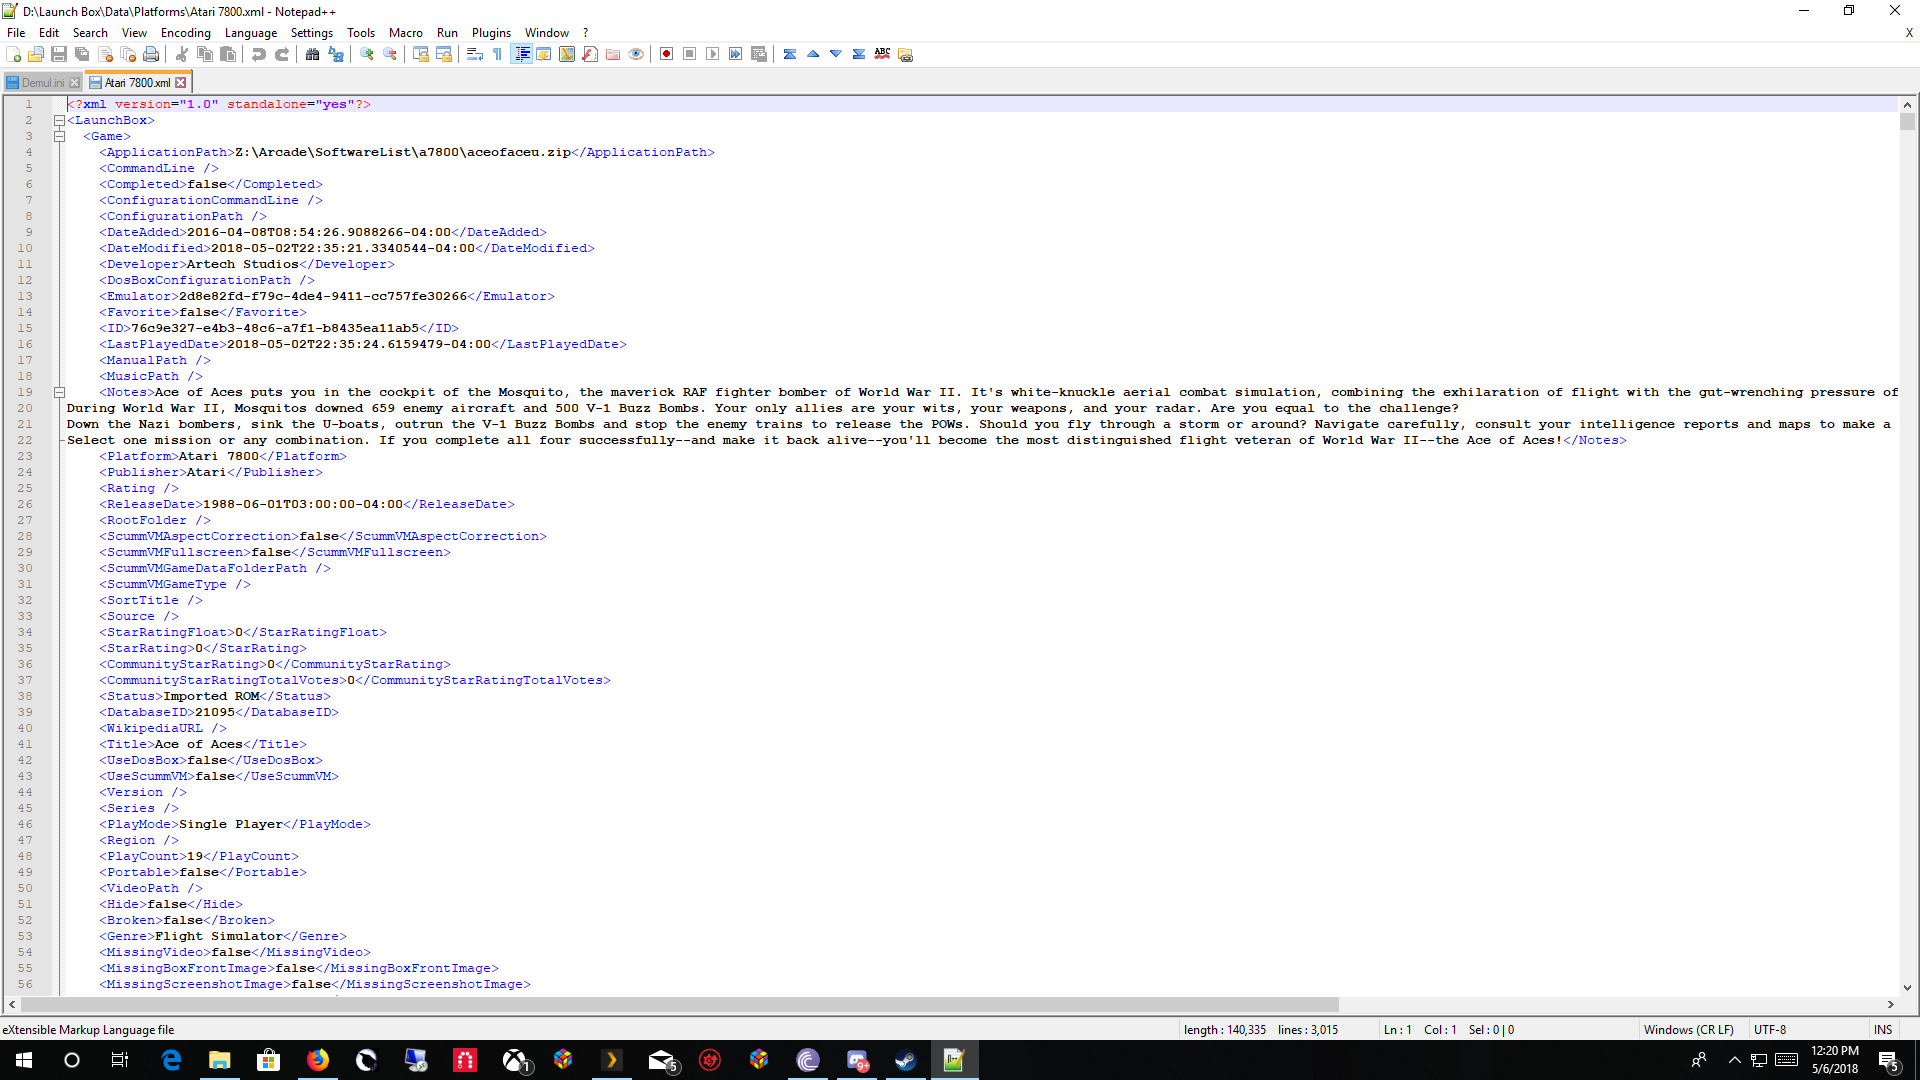Create a new document with toolbar icon
Image resolution: width=1920 pixels, height=1080 pixels.
(14, 54)
